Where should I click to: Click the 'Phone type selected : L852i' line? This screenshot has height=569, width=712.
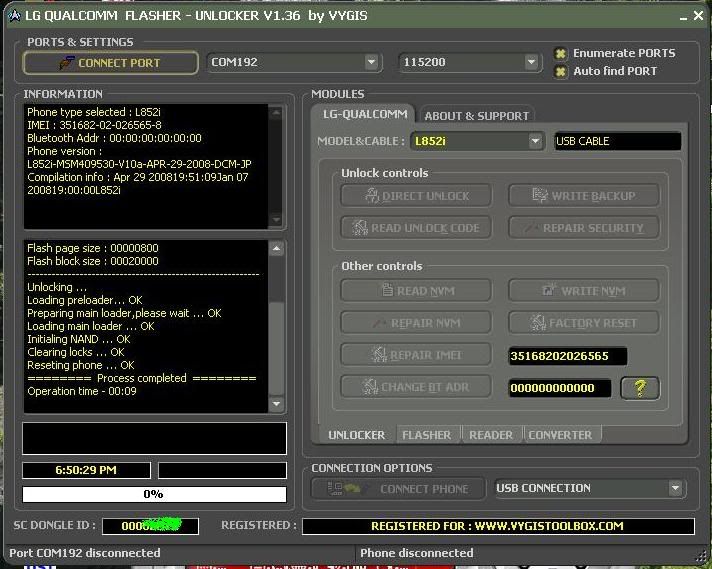(94, 112)
